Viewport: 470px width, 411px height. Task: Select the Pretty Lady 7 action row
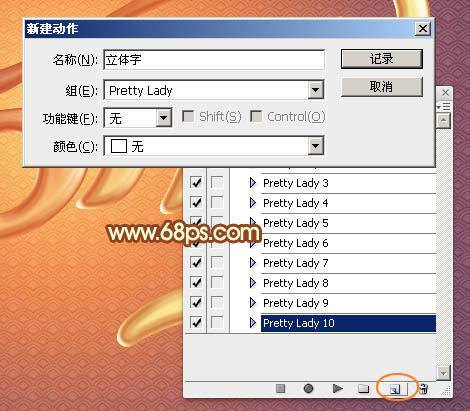[x=348, y=263]
